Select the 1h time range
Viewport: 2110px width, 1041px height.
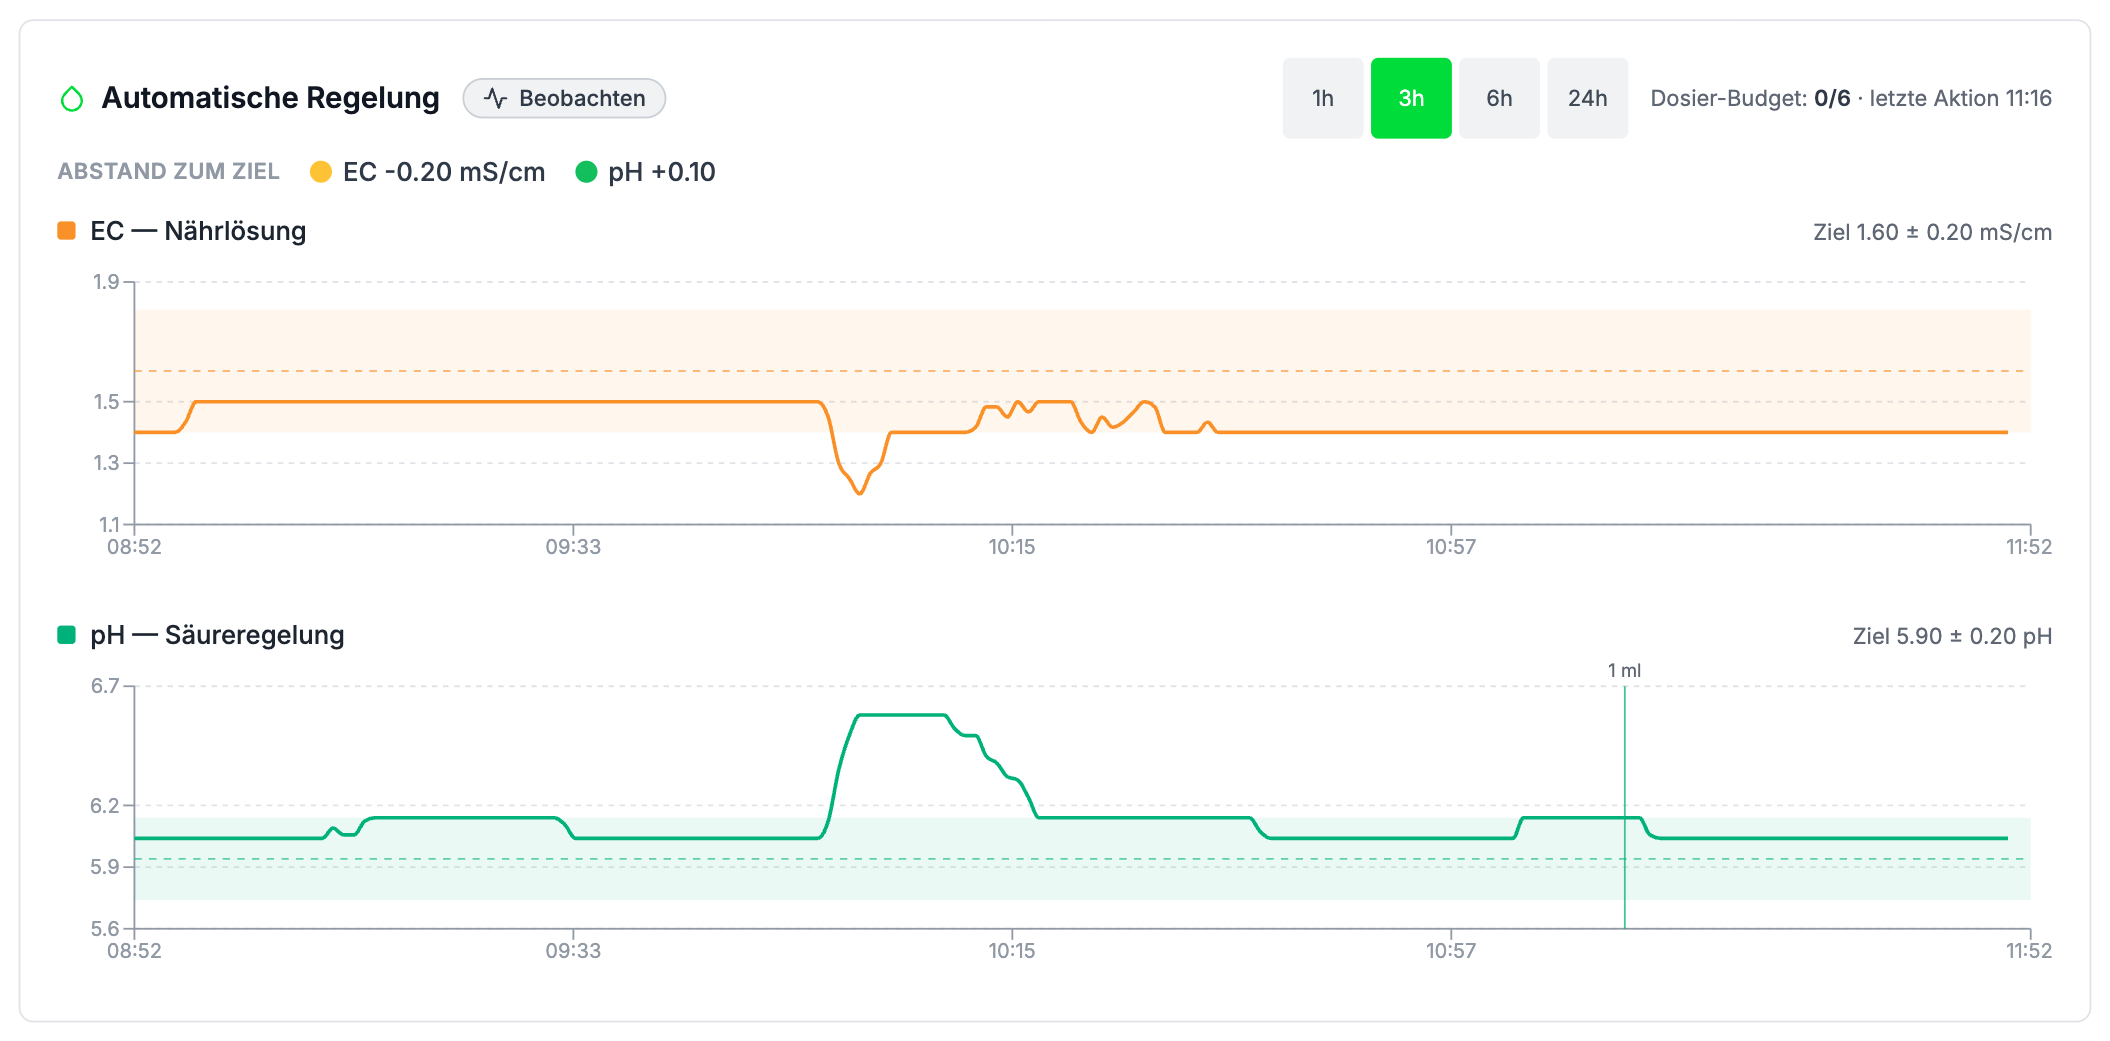click(1323, 98)
